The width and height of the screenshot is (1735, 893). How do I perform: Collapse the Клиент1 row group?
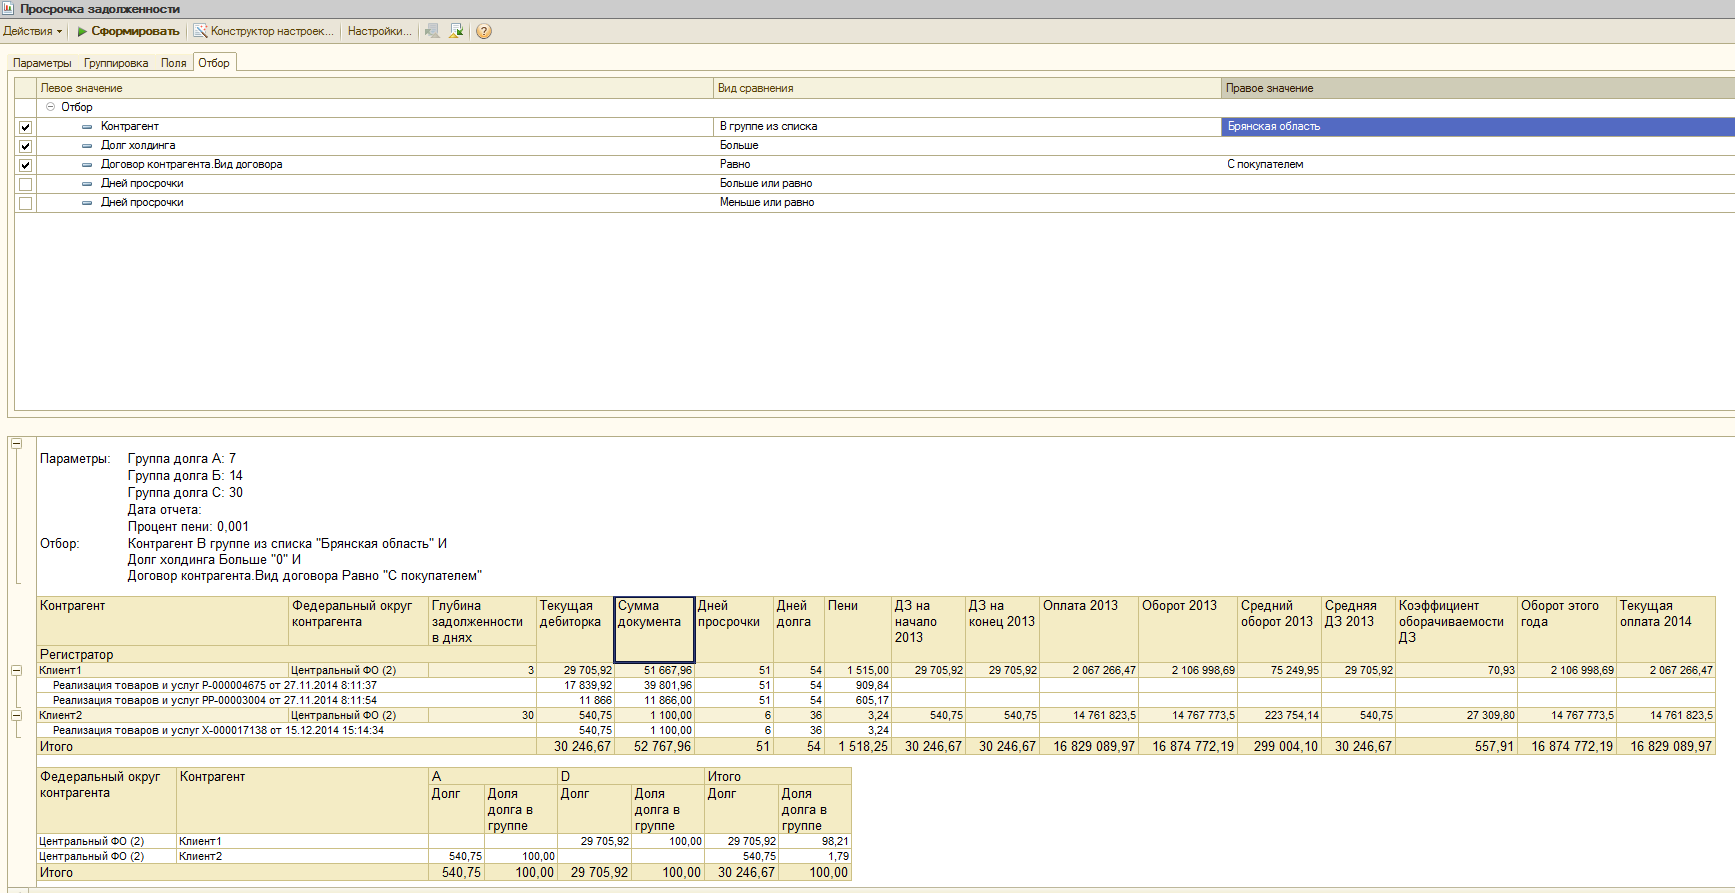(x=16, y=670)
